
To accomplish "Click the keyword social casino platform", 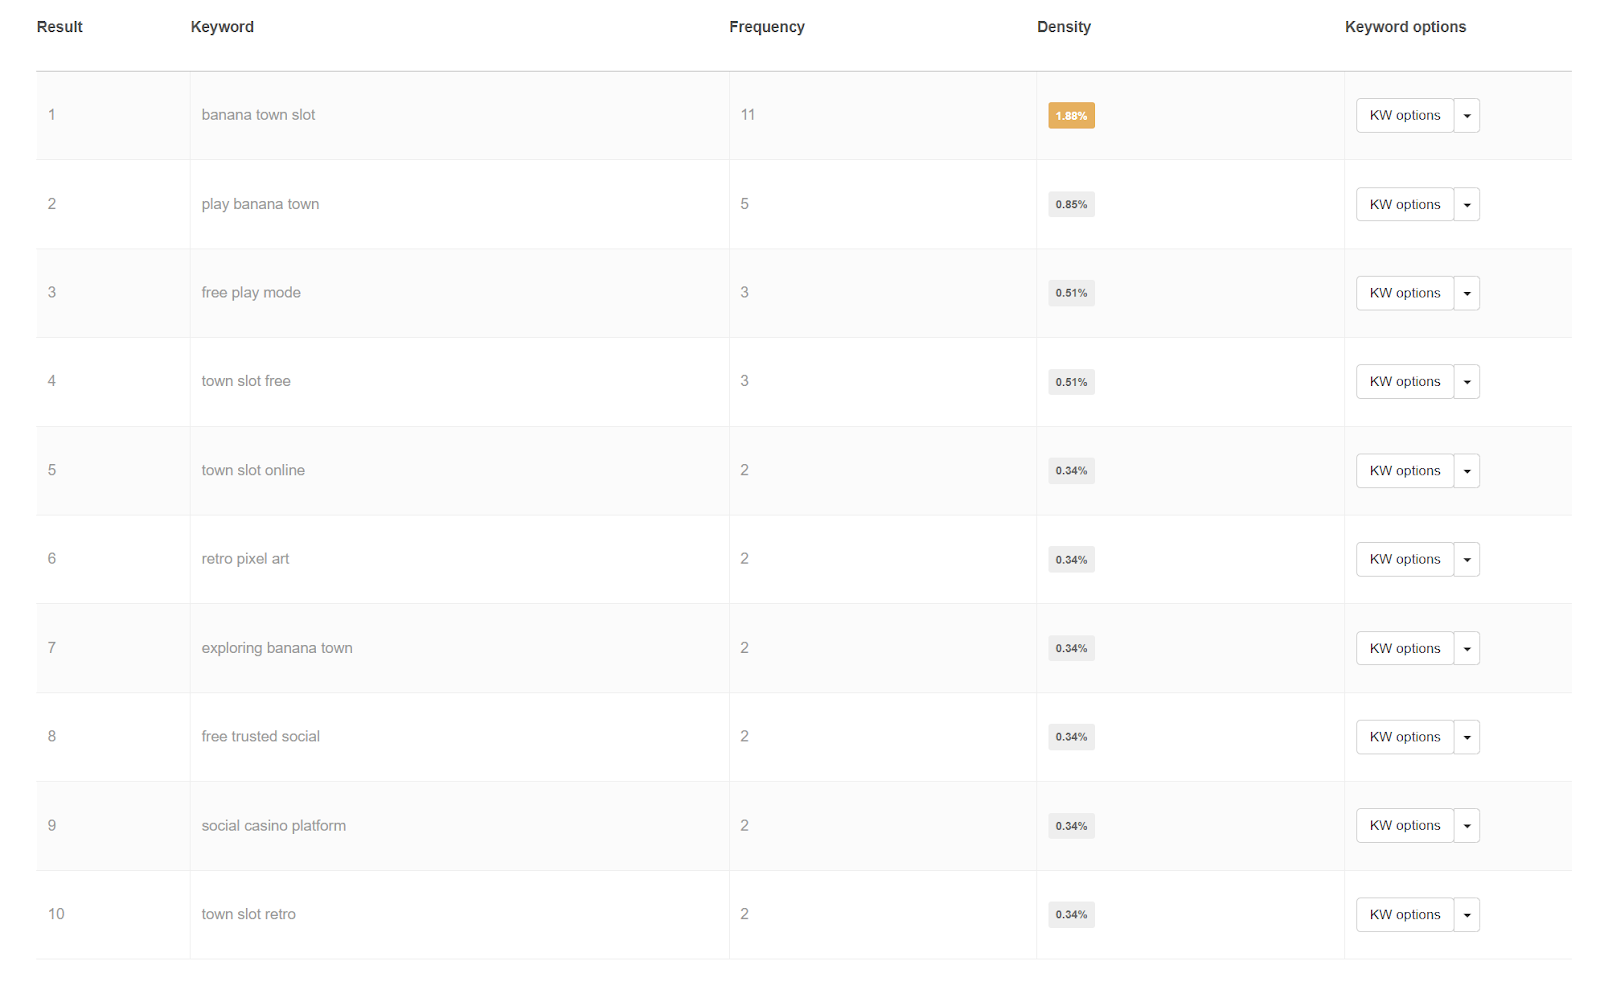I will click(x=273, y=826).
